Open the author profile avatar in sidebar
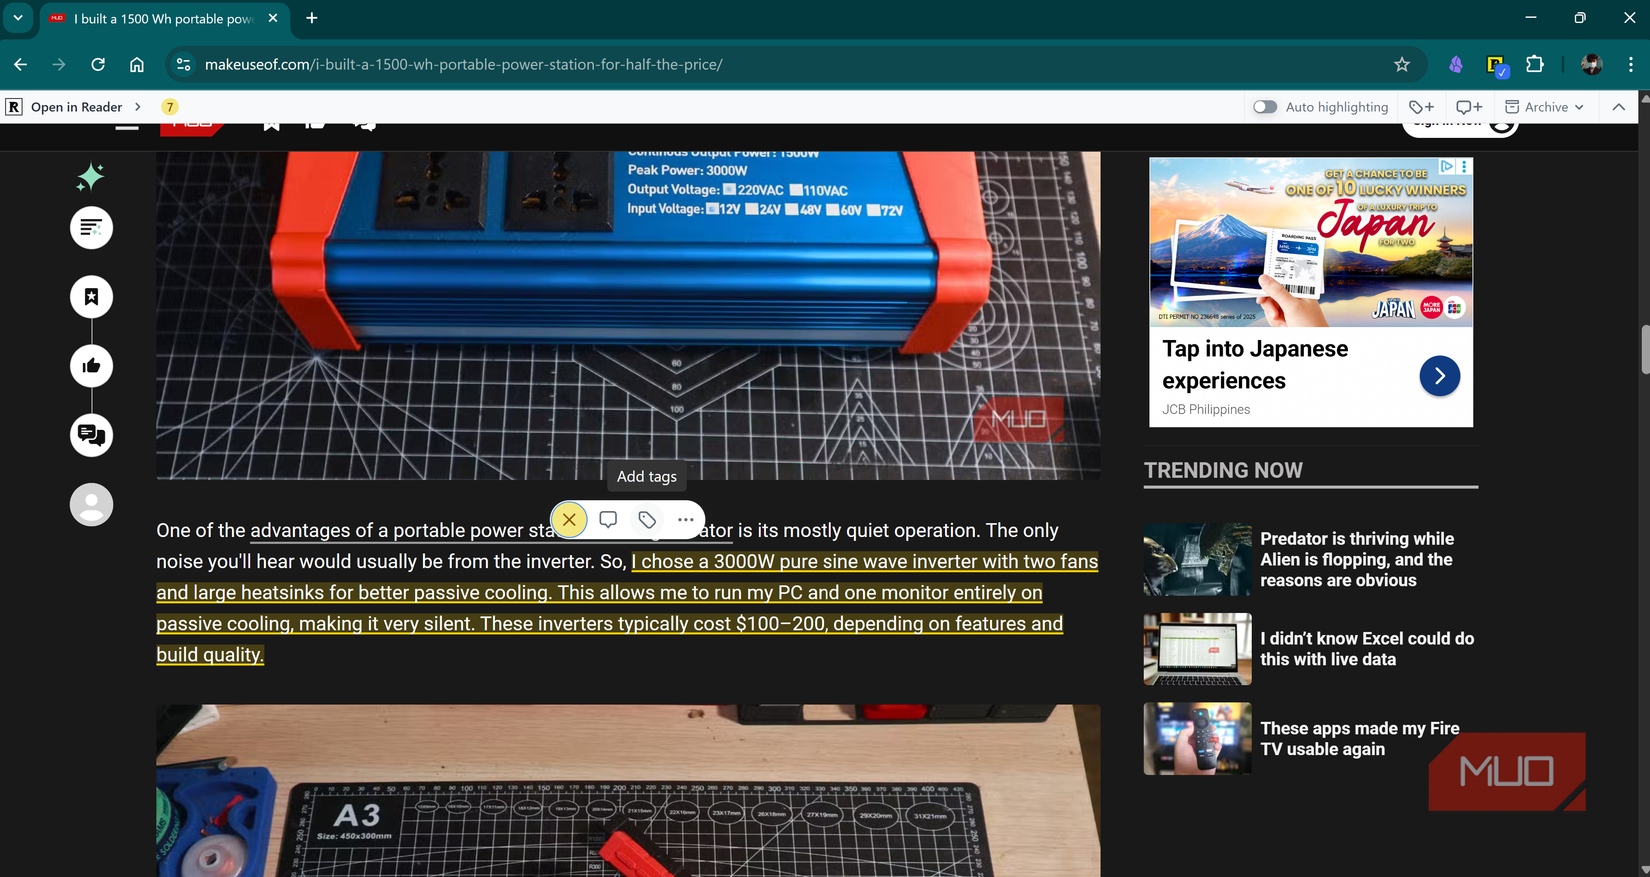The height and width of the screenshot is (877, 1650). pos(91,505)
